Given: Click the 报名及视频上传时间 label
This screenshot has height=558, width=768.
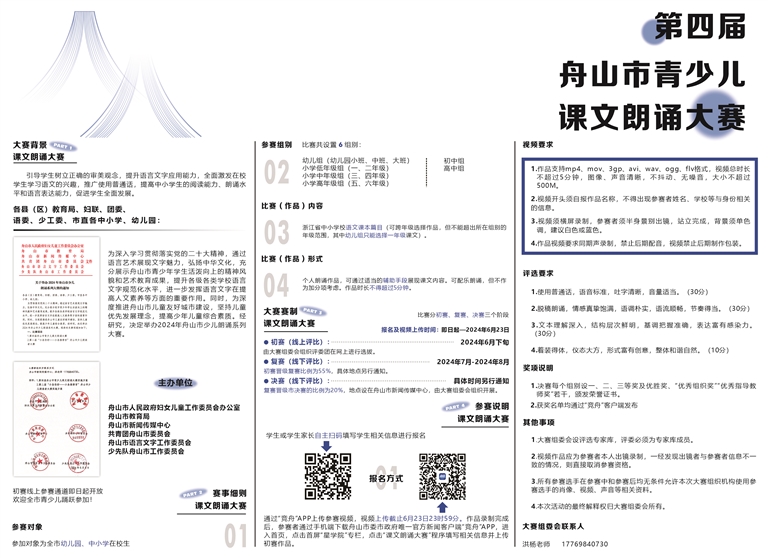Looking at the screenshot, I should (x=410, y=330).
